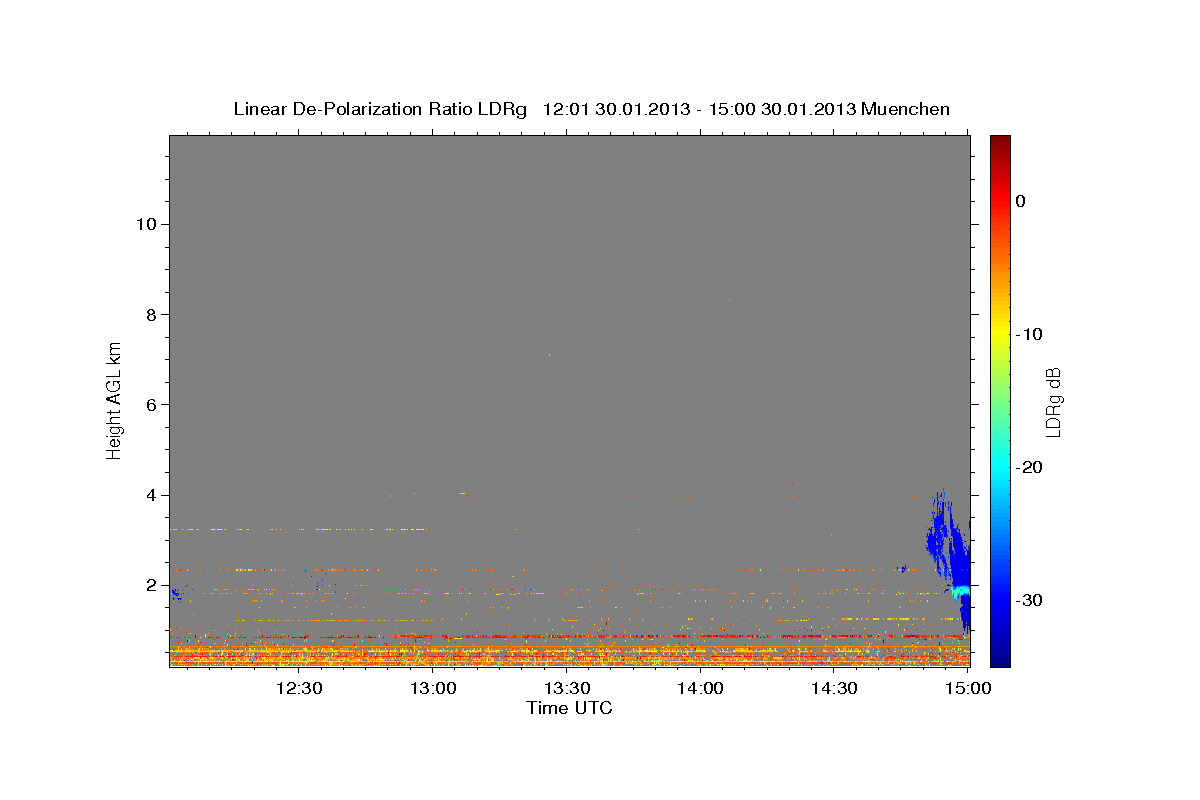Click the height tick label 8
1200x800 pixels.
149,314
